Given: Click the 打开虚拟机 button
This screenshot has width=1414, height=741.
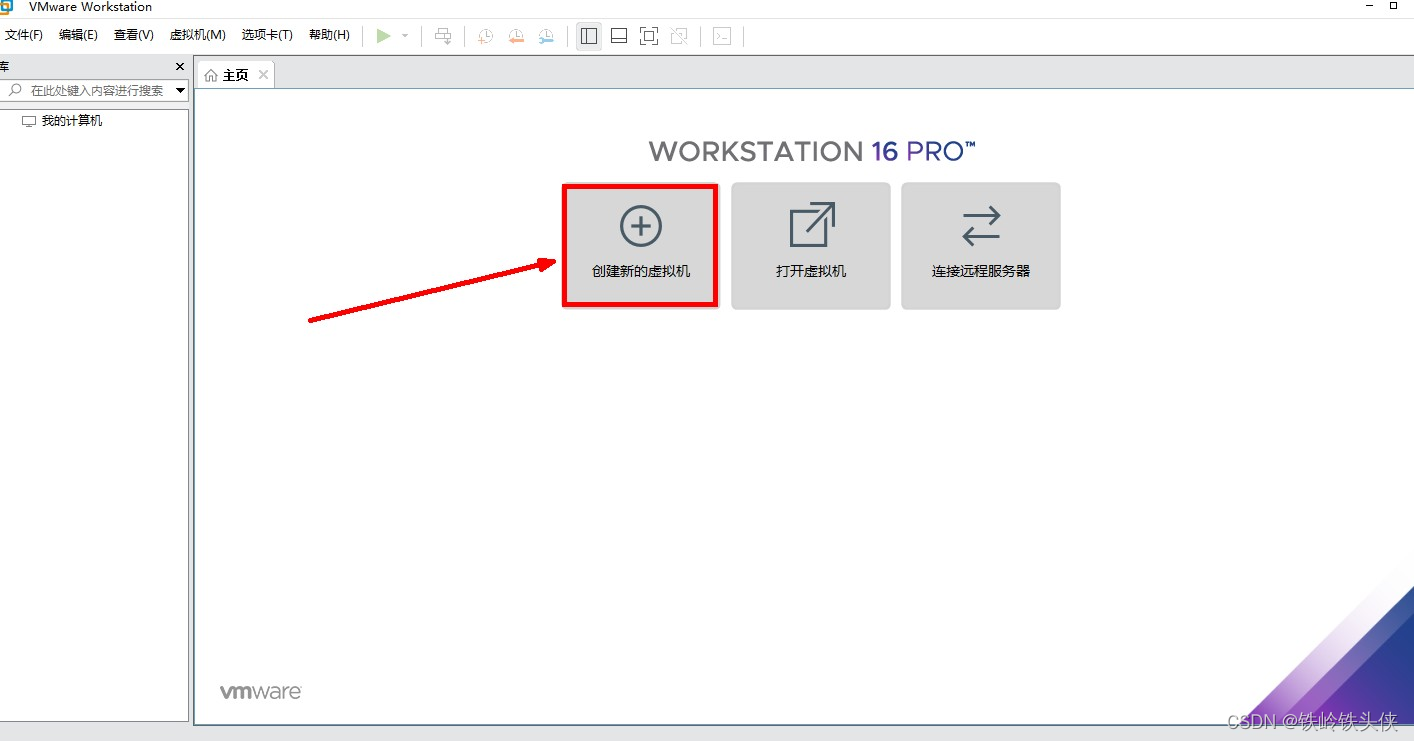Looking at the screenshot, I should 811,245.
